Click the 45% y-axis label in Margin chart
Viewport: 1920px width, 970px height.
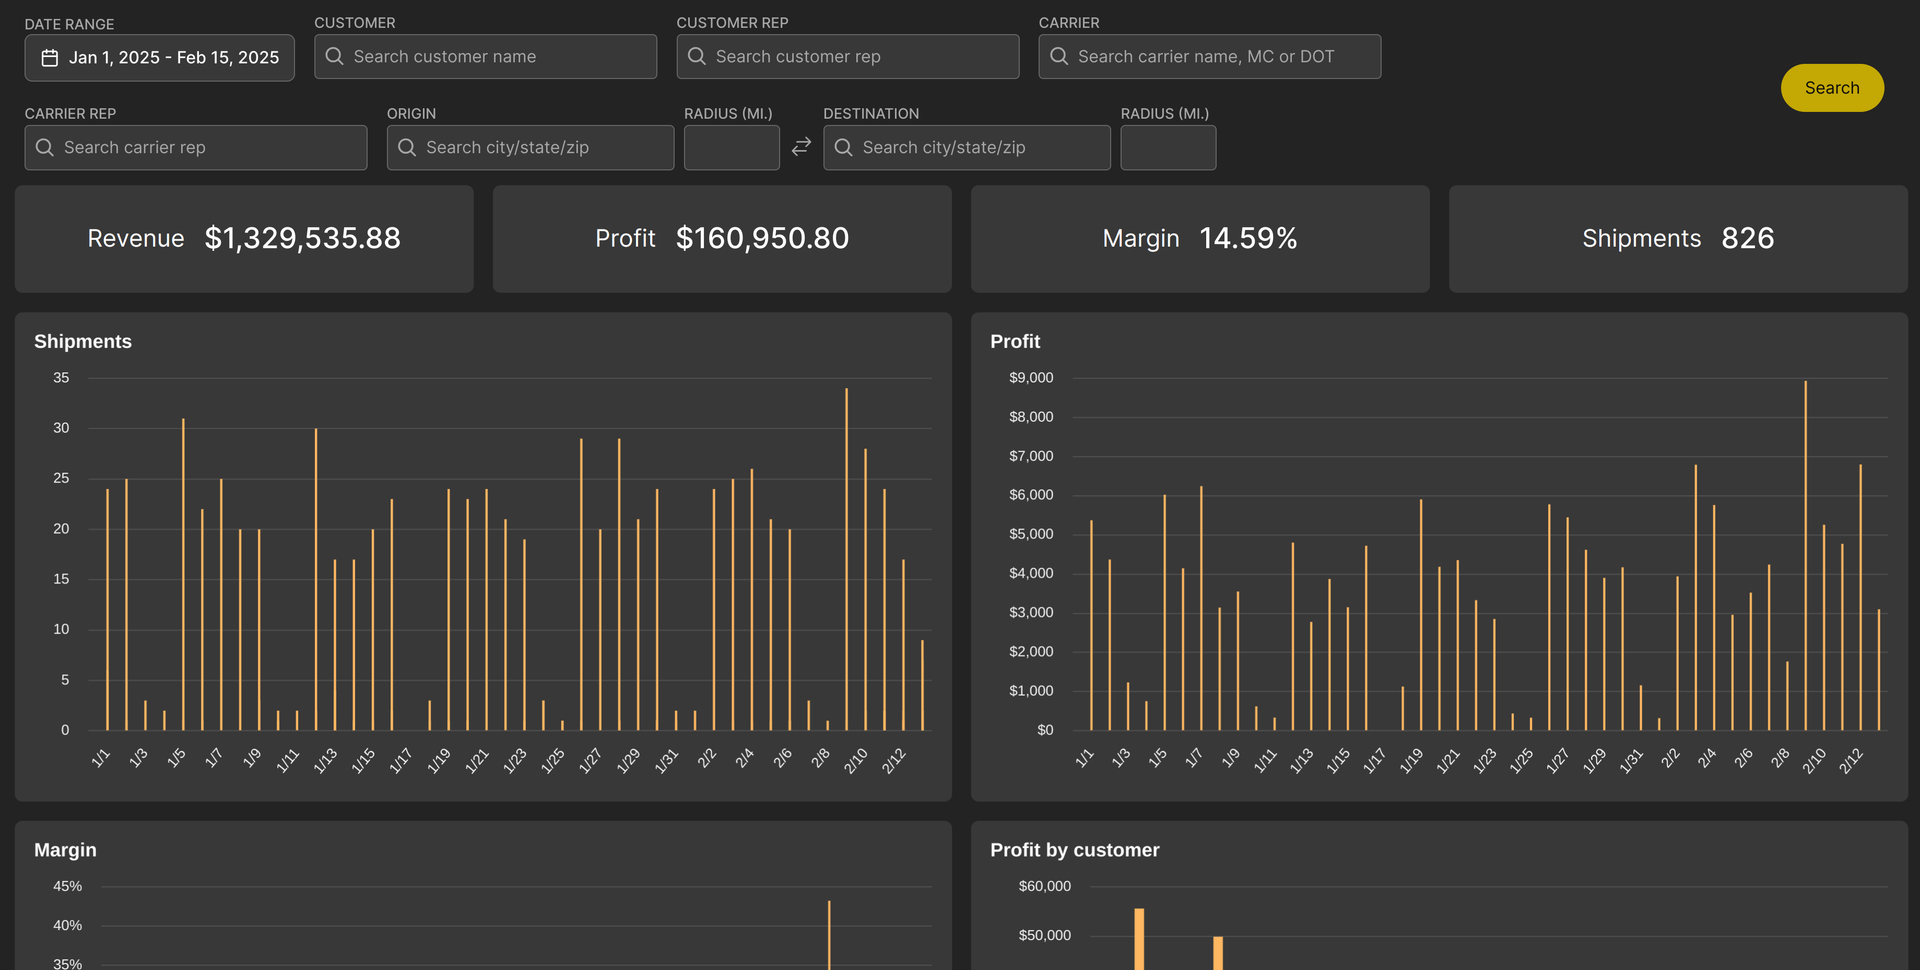pos(67,886)
